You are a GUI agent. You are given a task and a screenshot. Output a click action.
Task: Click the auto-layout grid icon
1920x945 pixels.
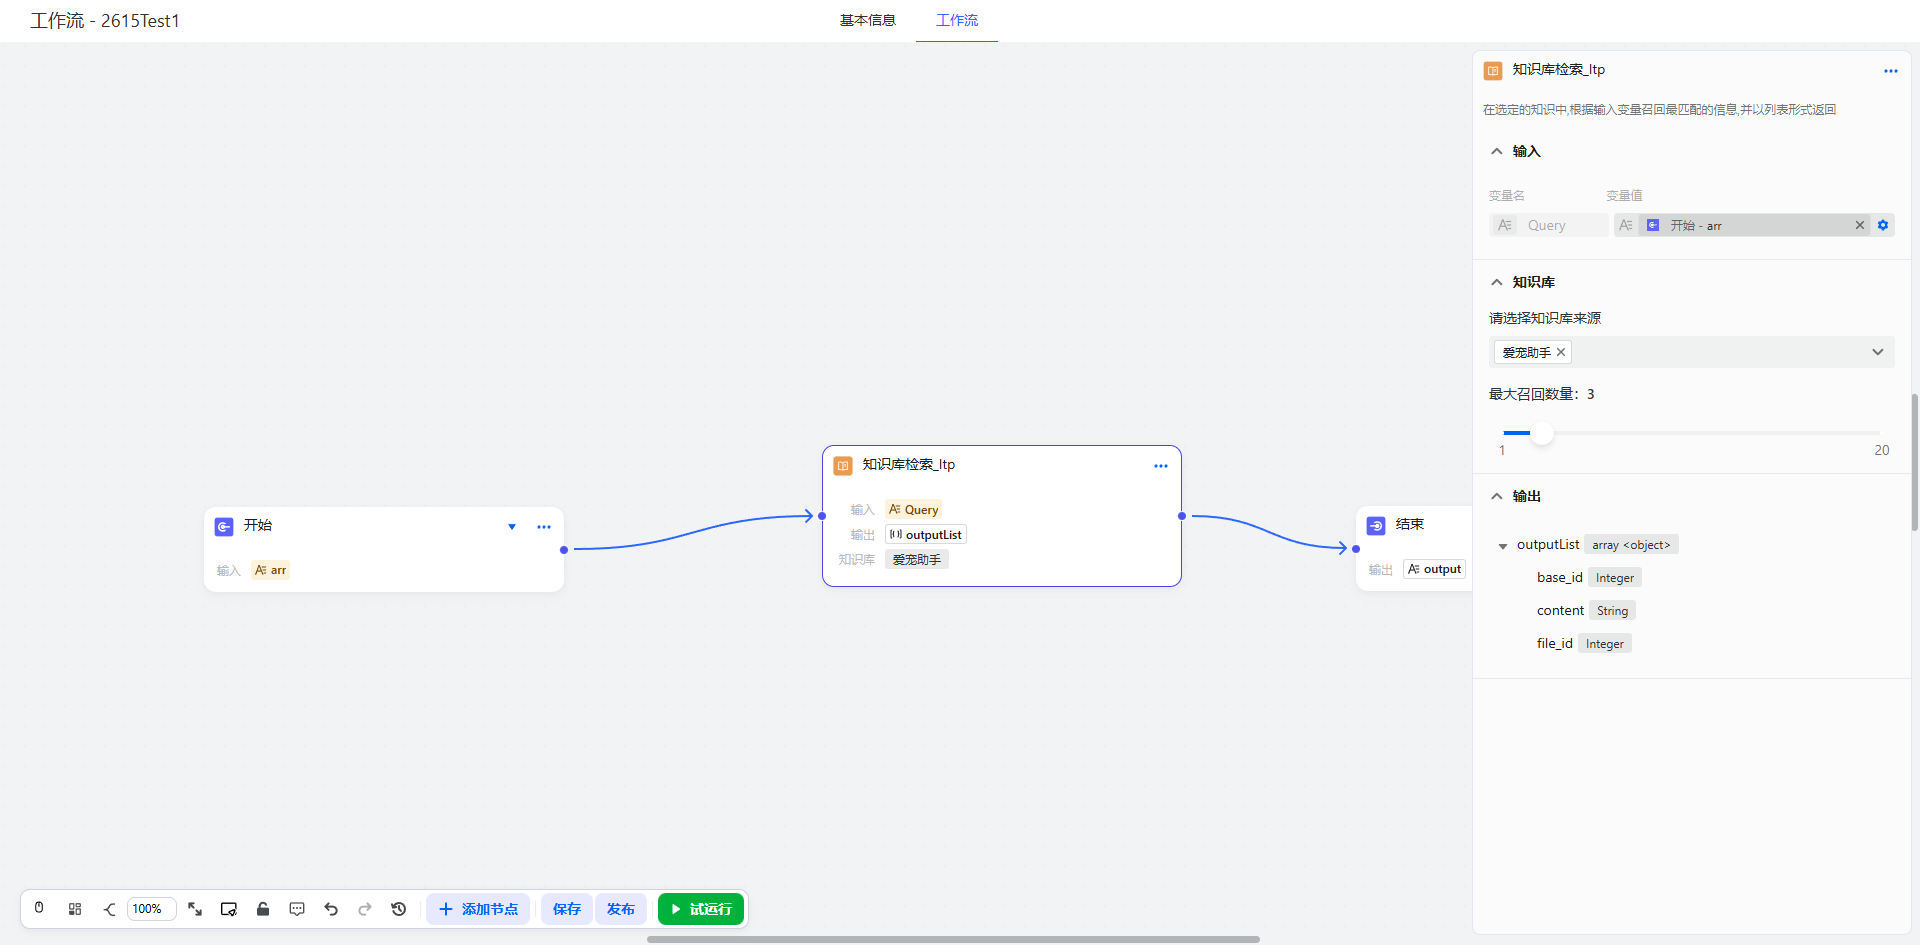tap(75, 909)
